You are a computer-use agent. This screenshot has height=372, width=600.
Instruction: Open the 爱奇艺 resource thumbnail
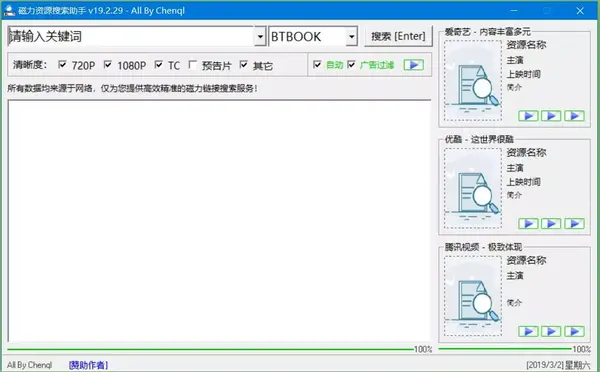pyautogui.click(x=473, y=81)
